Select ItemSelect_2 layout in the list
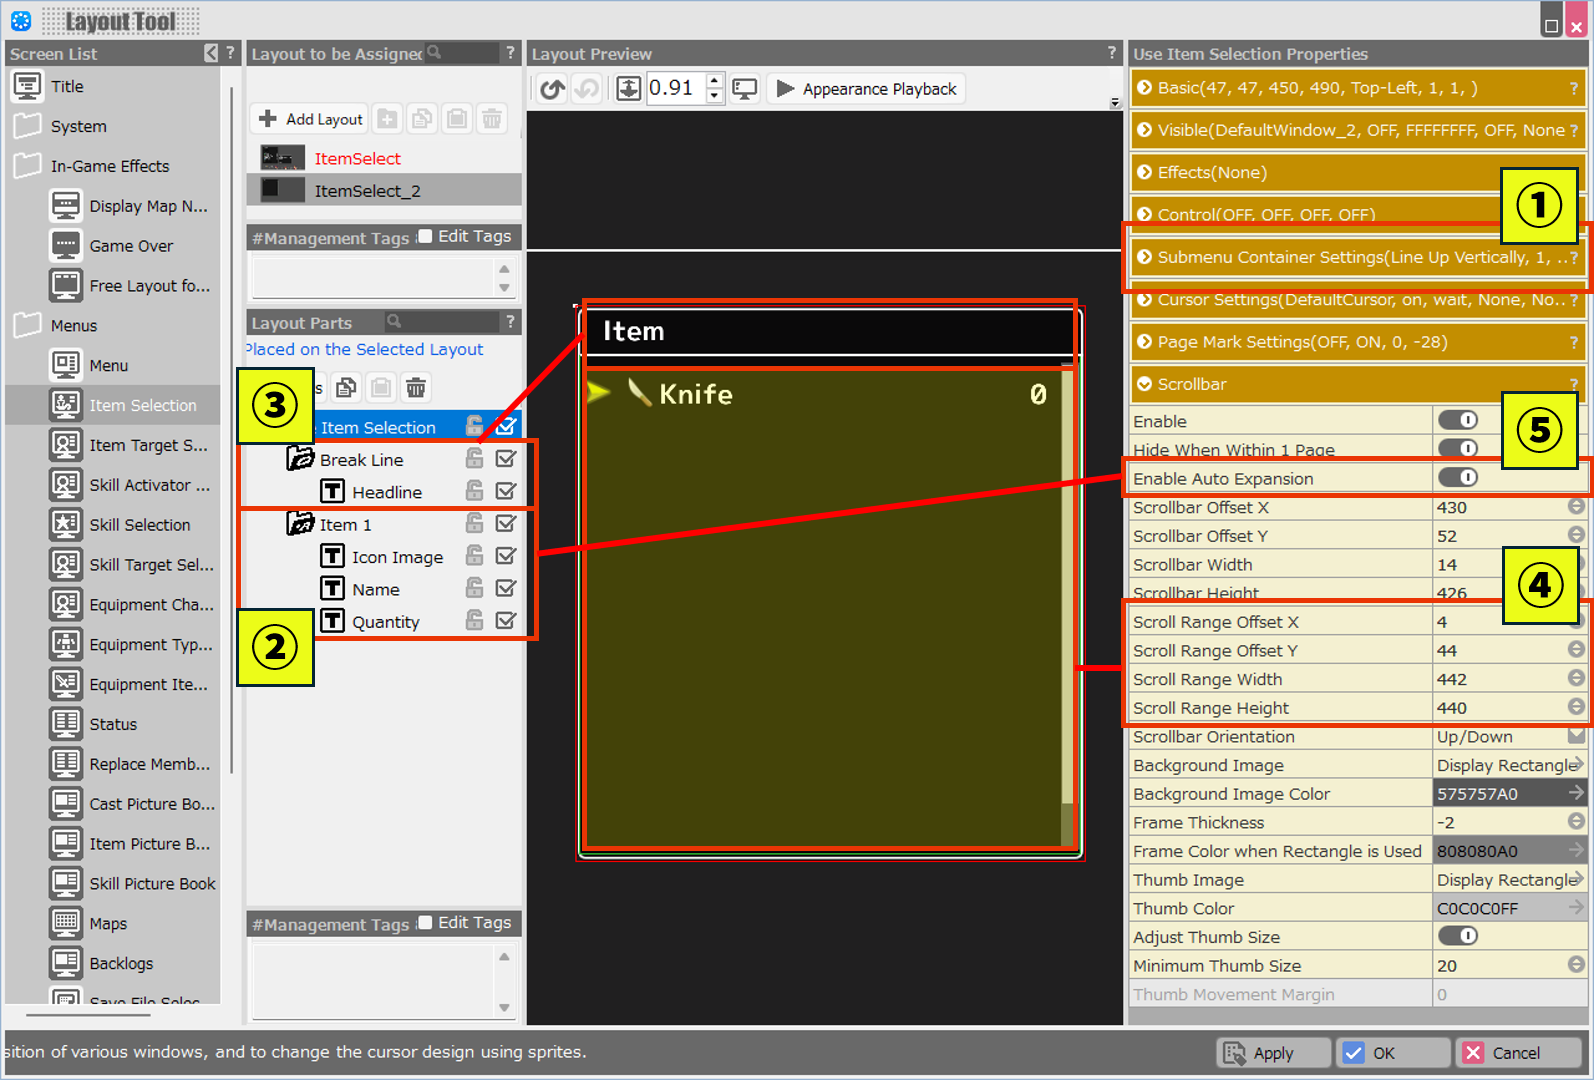The height and width of the screenshot is (1080, 1594). (x=367, y=190)
